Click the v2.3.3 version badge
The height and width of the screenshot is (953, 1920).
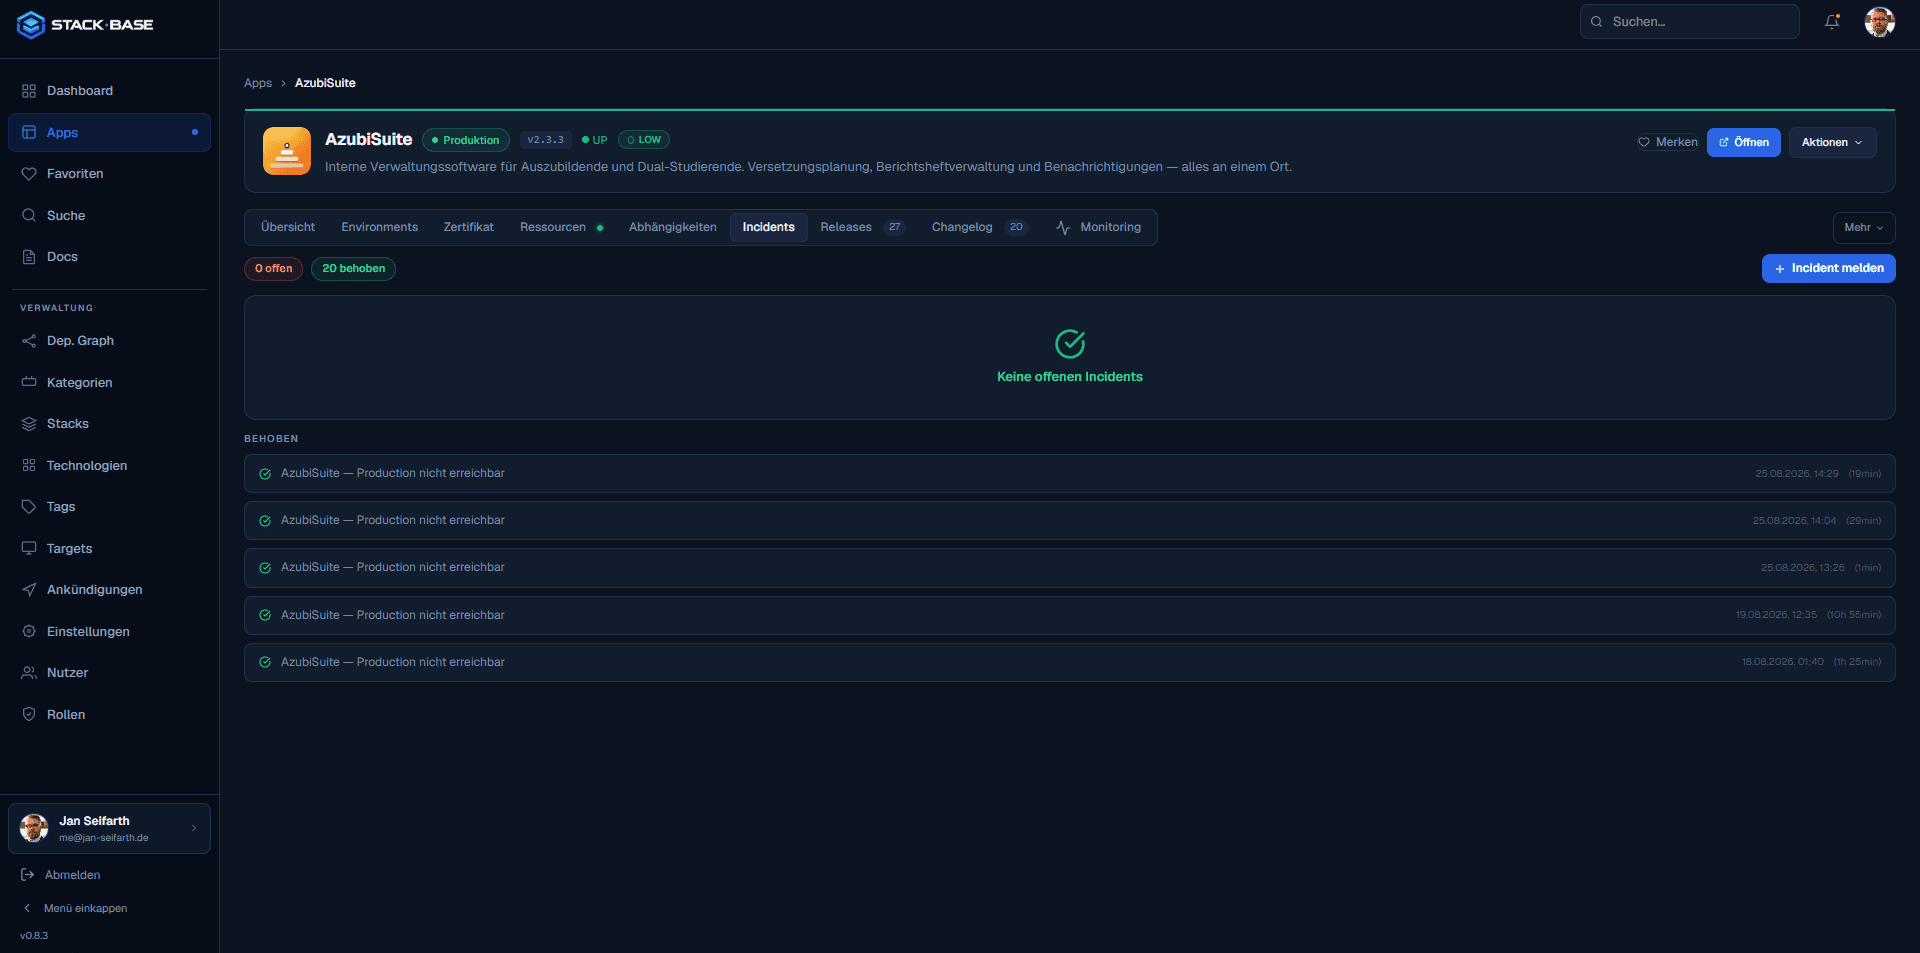(x=545, y=140)
